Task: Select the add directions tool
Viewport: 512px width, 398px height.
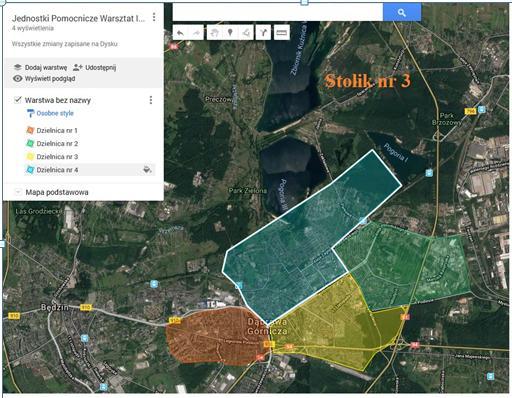Action: click(x=263, y=33)
